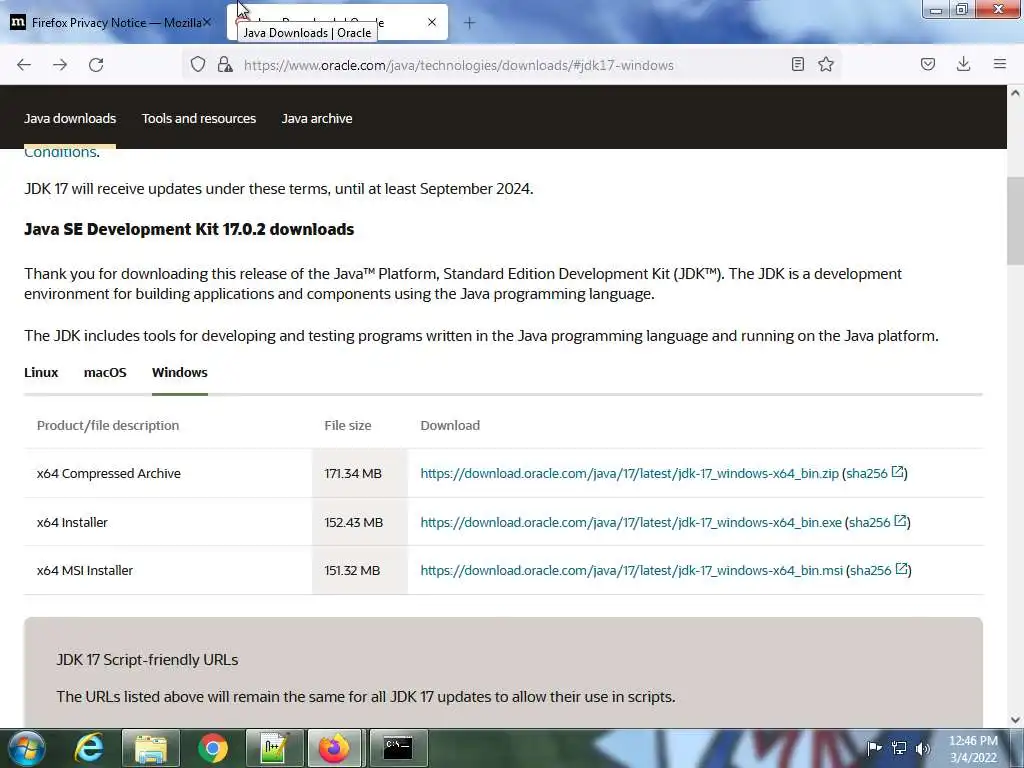The height and width of the screenshot is (768, 1024).
Task: Open the volume control in system tray
Action: tap(923, 748)
